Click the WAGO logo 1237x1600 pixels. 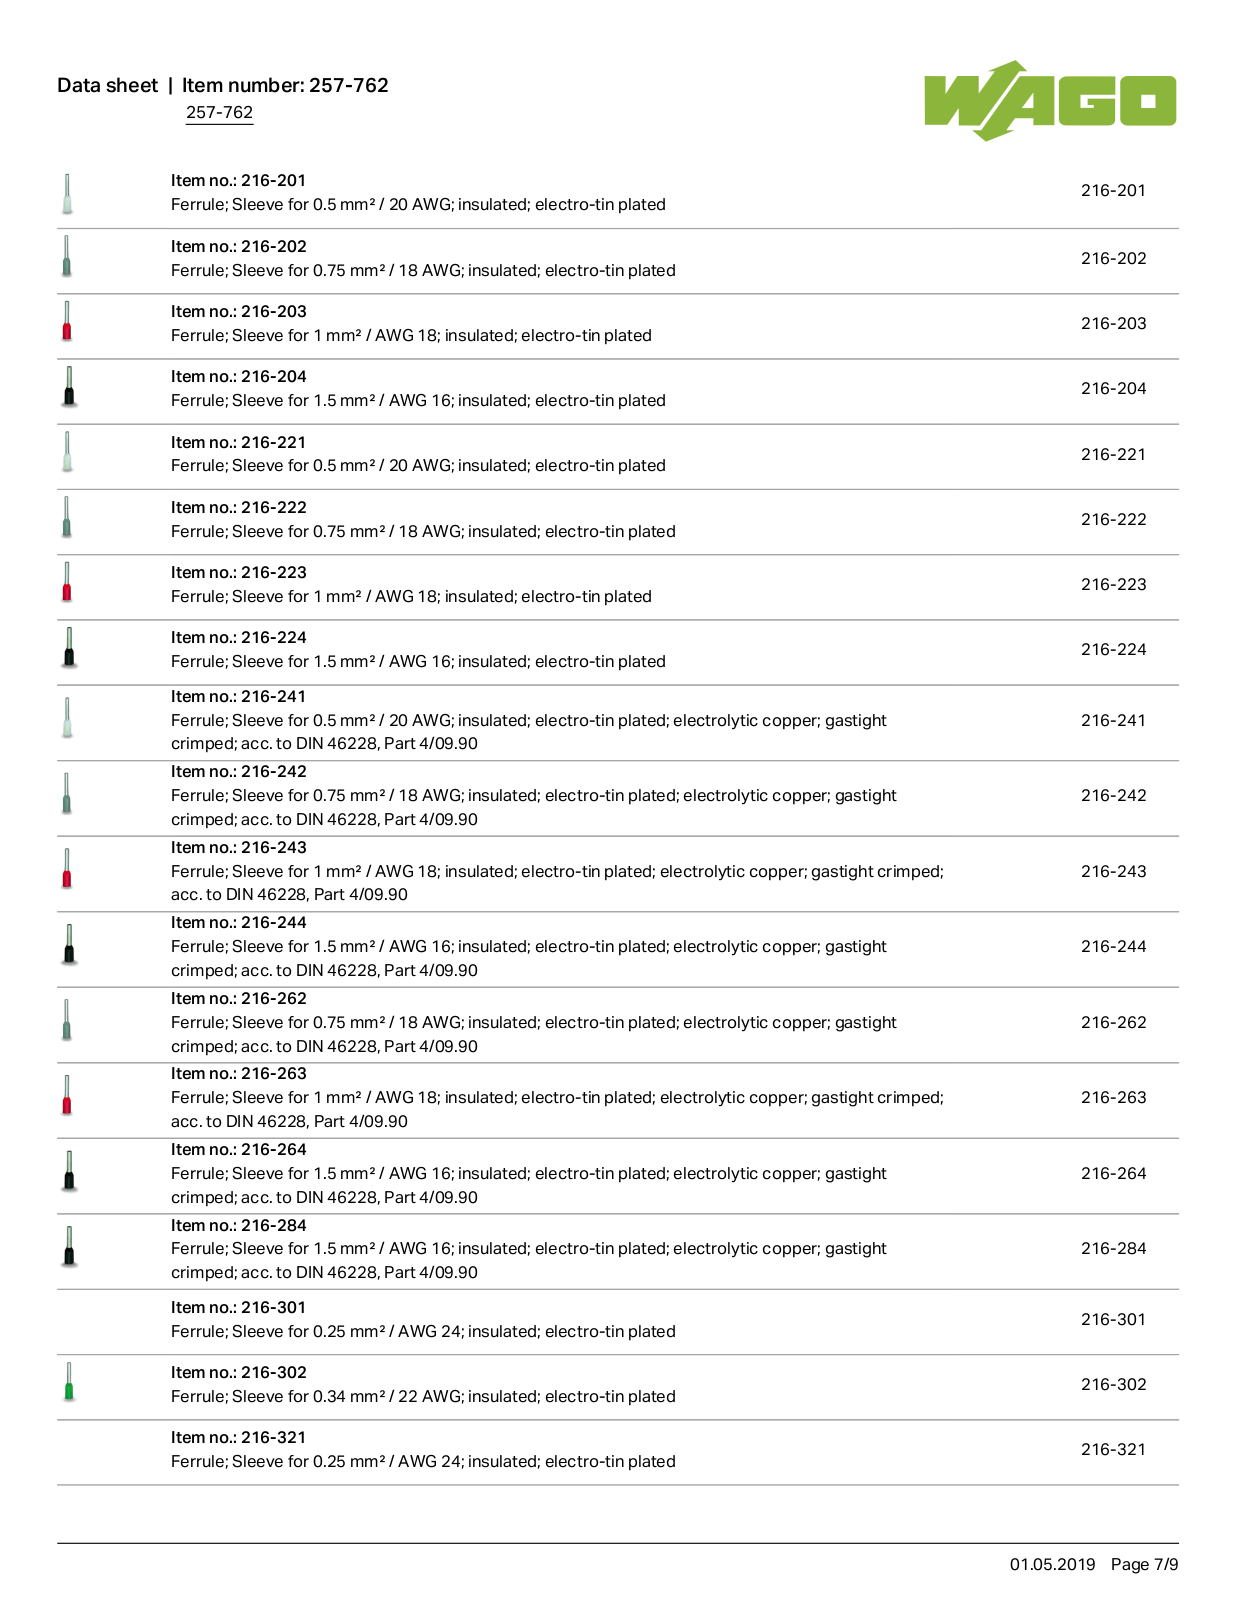(1050, 100)
